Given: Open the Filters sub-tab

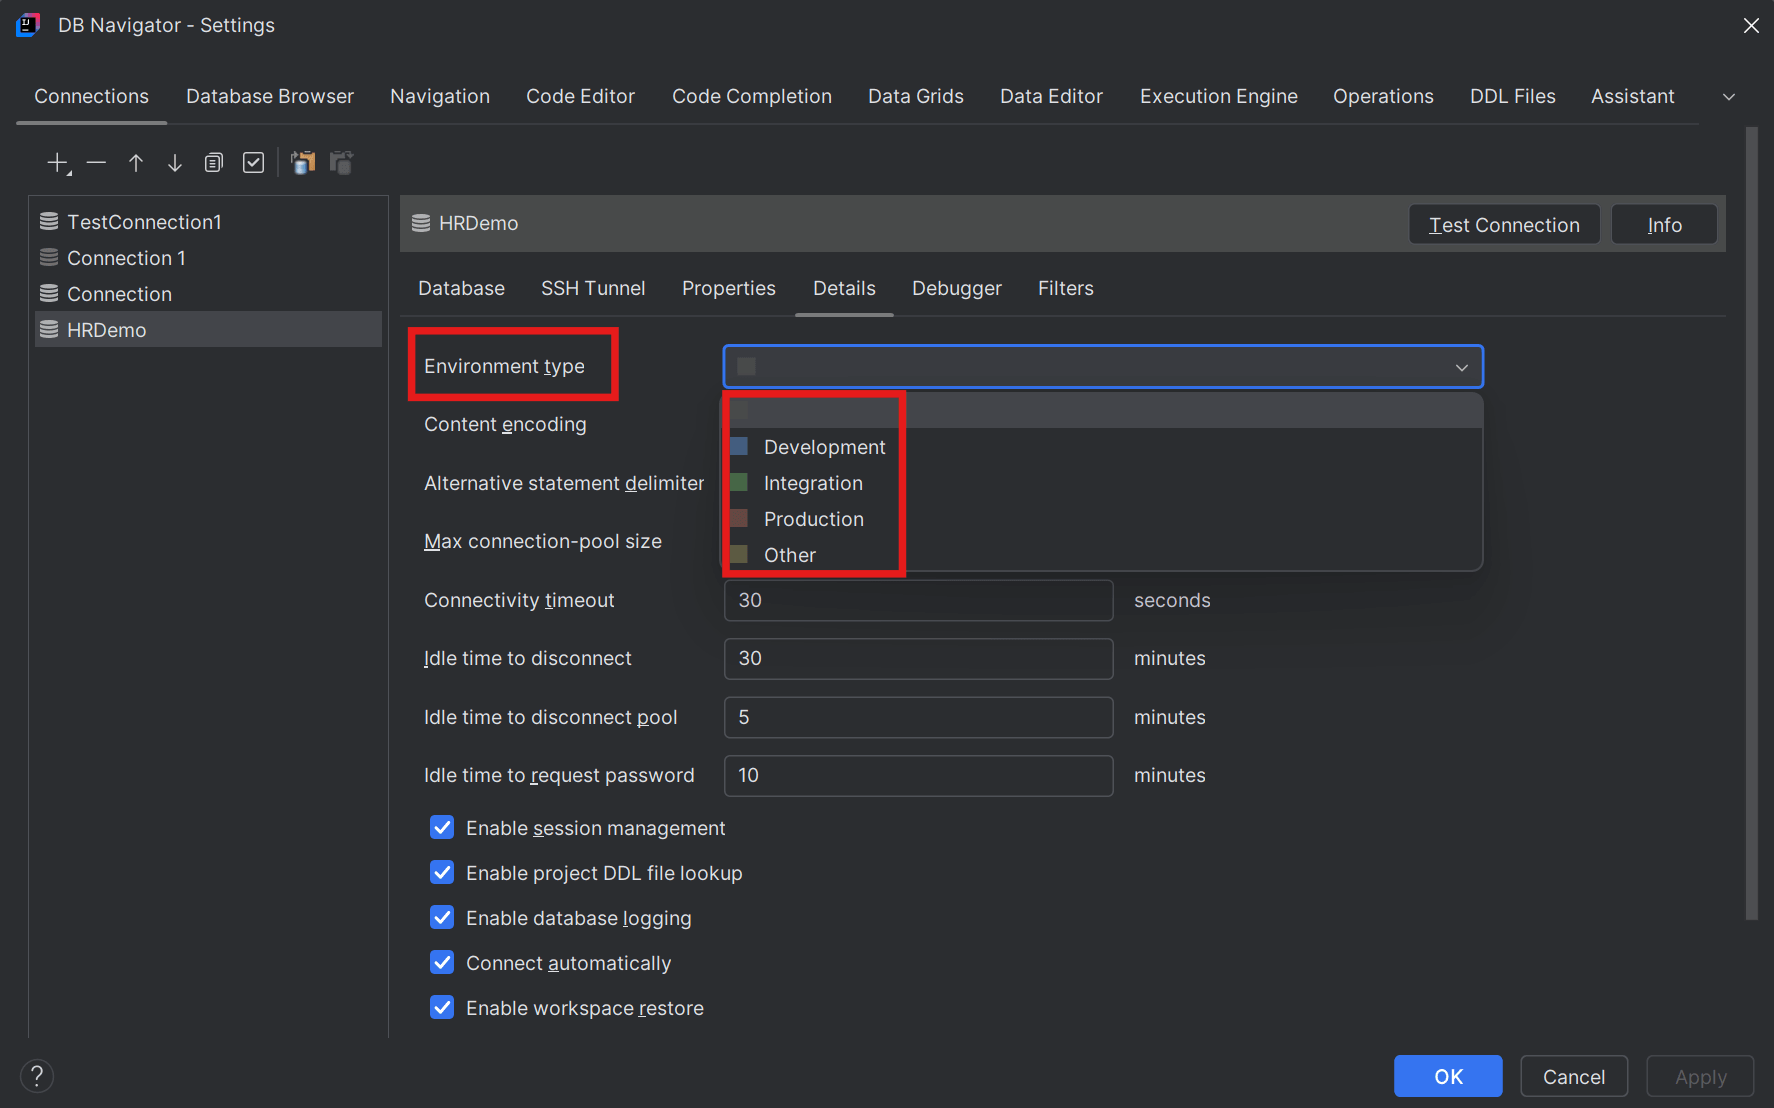Looking at the screenshot, I should tap(1066, 288).
